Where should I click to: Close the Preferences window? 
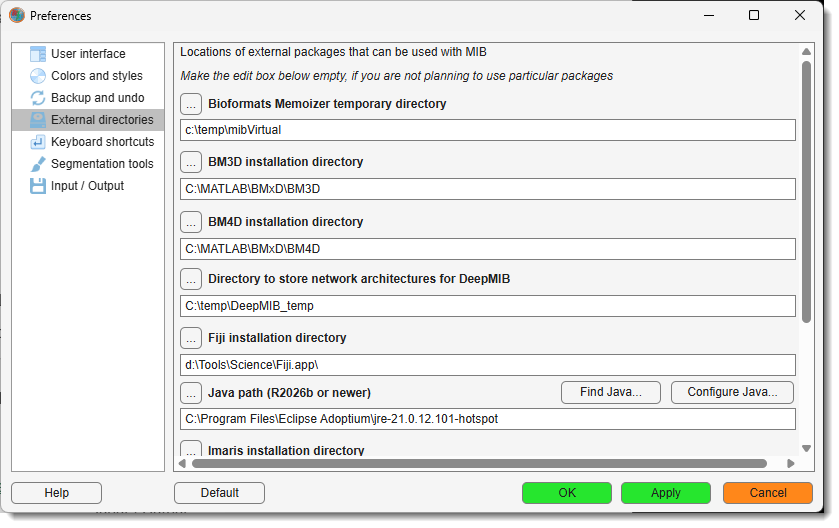[x=800, y=16]
